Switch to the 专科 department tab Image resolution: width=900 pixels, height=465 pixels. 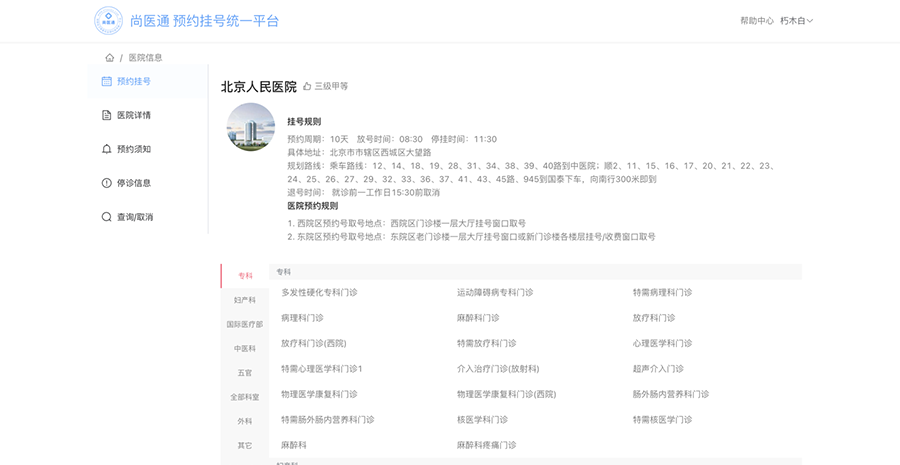(x=245, y=276)
